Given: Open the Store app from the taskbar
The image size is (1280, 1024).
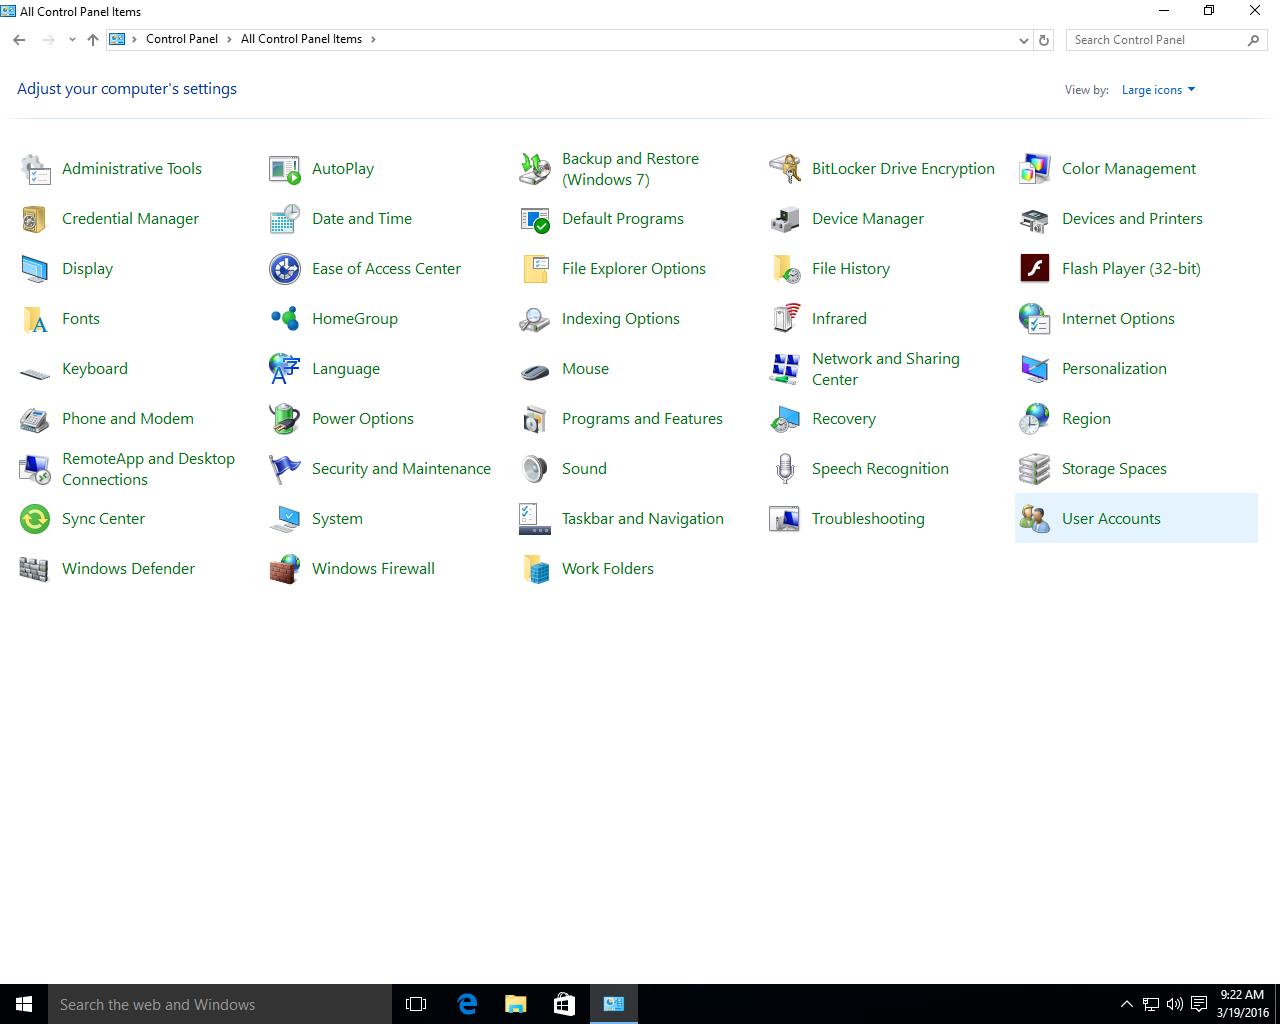Looking at the screenshot, I should 564,1004.
